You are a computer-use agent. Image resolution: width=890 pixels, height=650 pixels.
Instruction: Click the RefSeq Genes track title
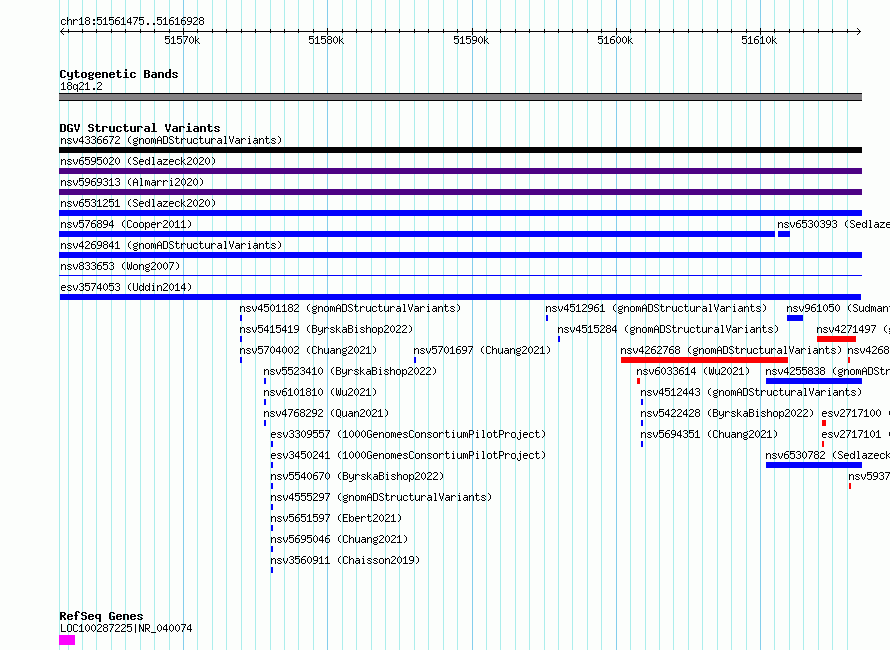point(101,616)
